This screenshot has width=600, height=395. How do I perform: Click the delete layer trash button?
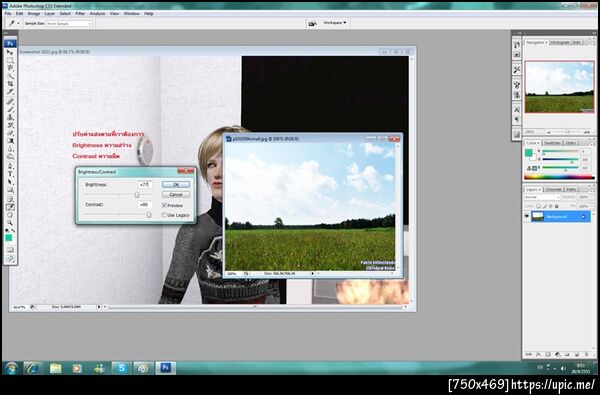pyautogui.click(x=586, y=354)
